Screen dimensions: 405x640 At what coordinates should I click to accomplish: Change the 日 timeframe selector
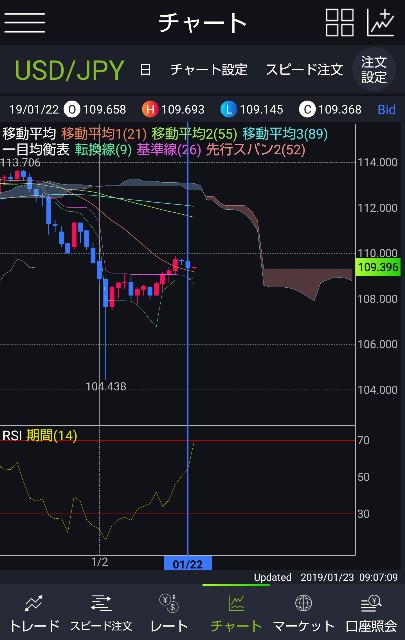click(145, 70)
